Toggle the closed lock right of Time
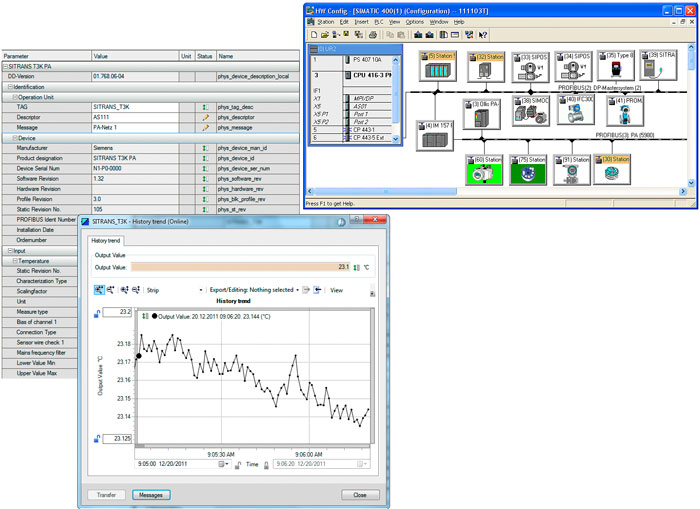This screenshot has width=700, height=509. click(x=266, y=465)
